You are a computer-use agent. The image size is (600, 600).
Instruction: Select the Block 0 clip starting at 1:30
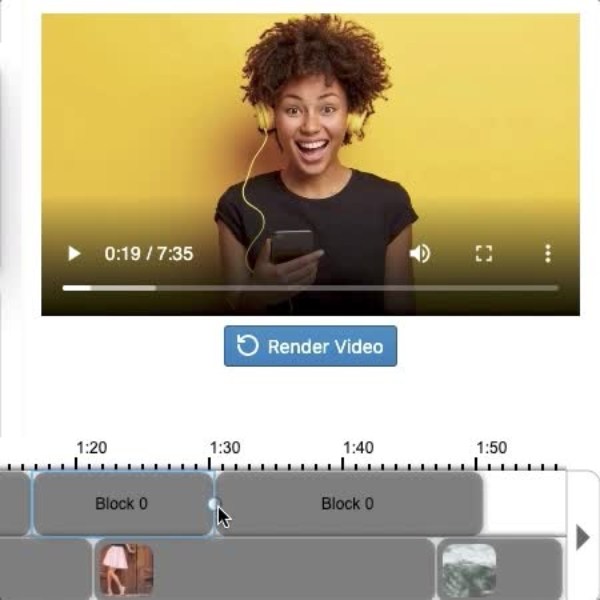click(349, 504)
